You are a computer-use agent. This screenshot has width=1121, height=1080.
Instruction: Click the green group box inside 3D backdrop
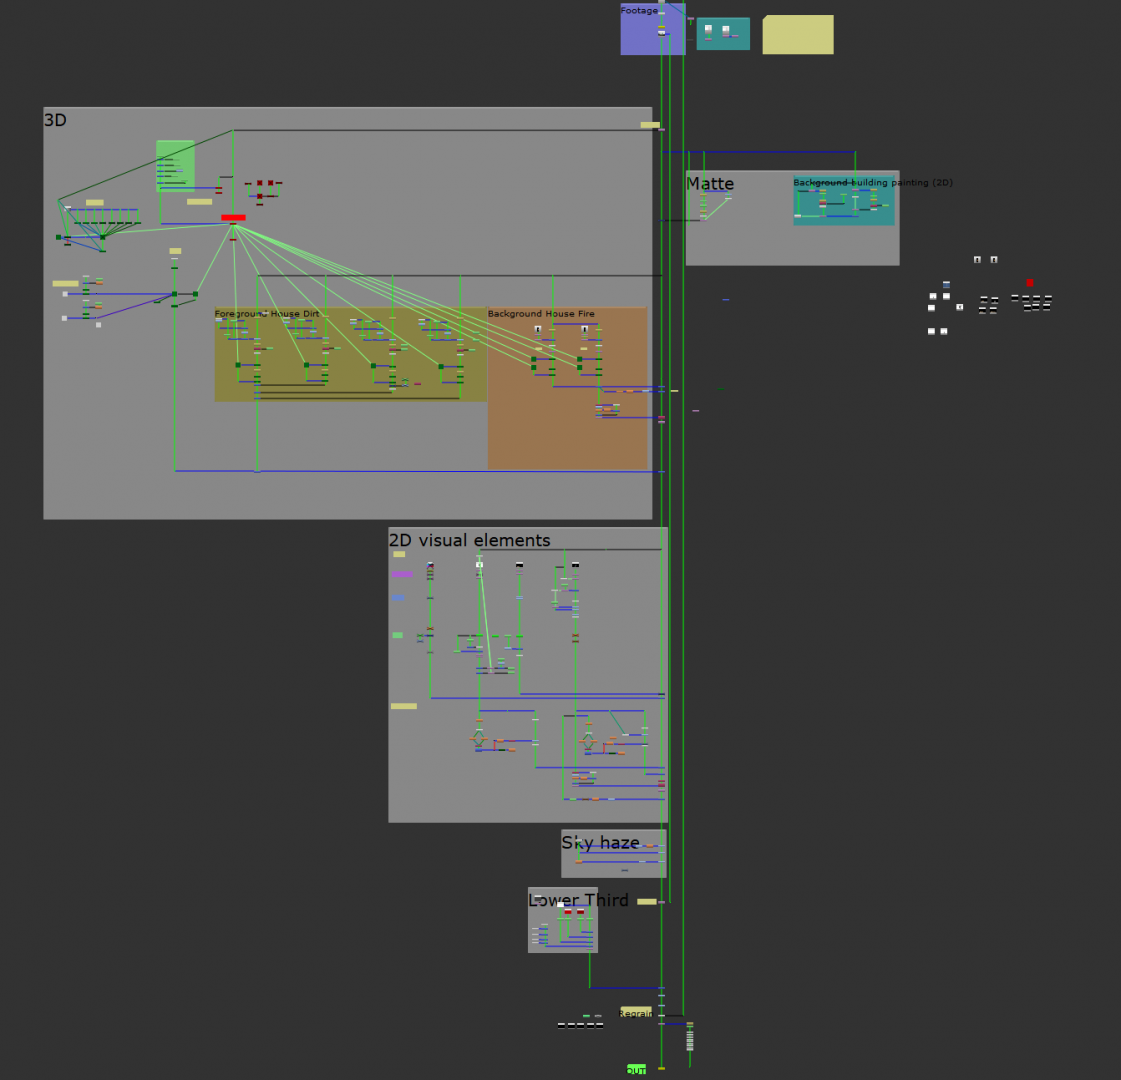coord(175,164)
